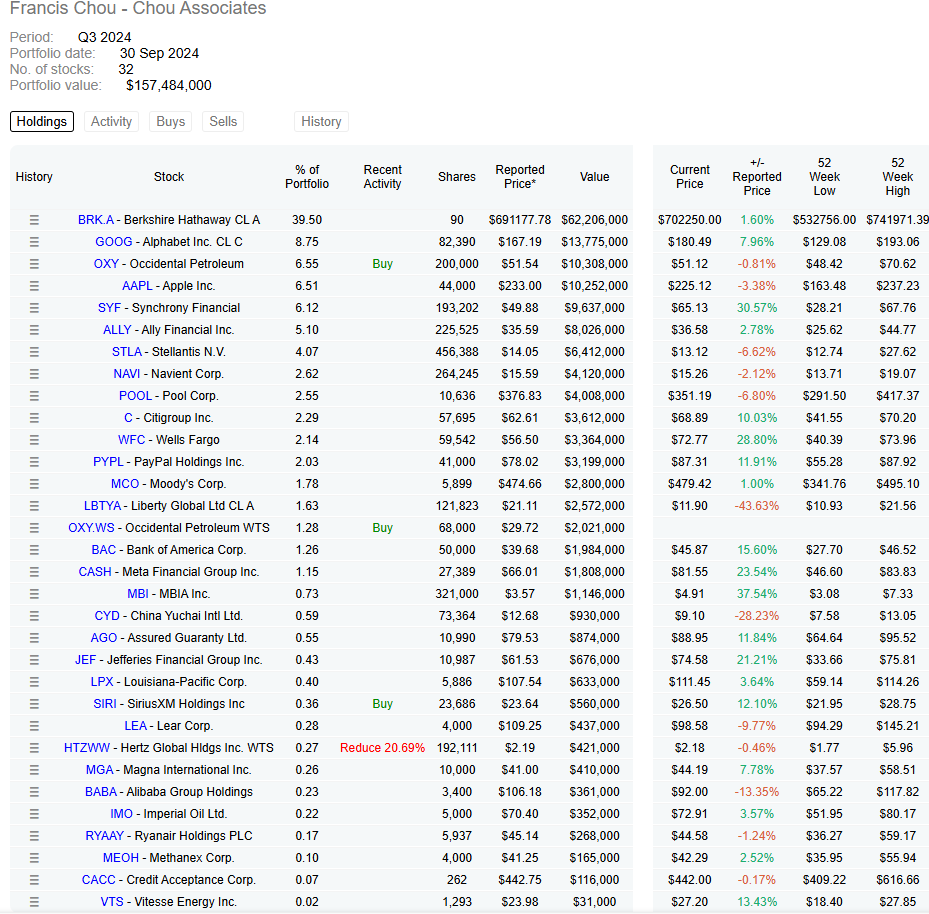The height and width of the screenshot is (914, 929).
Task: Go to the History tab
Action: pos(321,121)
